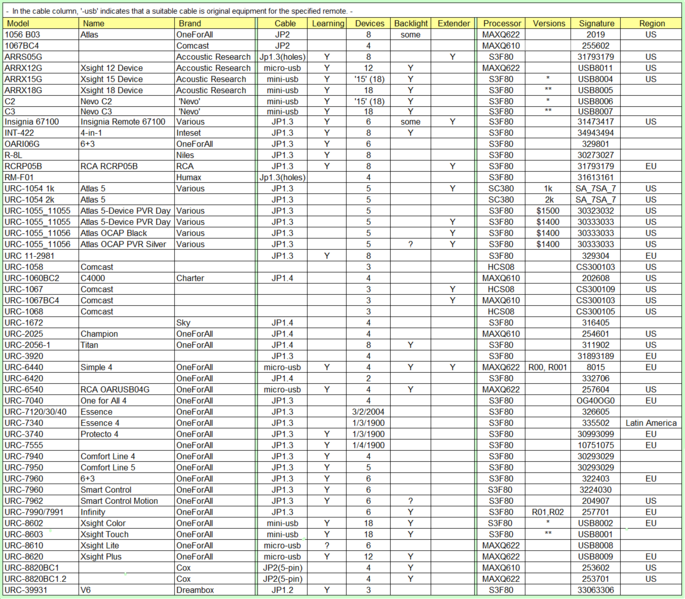The image size is (685, 599).
Task: Click the 1056 B03 model cell
Action: [23, 33]
